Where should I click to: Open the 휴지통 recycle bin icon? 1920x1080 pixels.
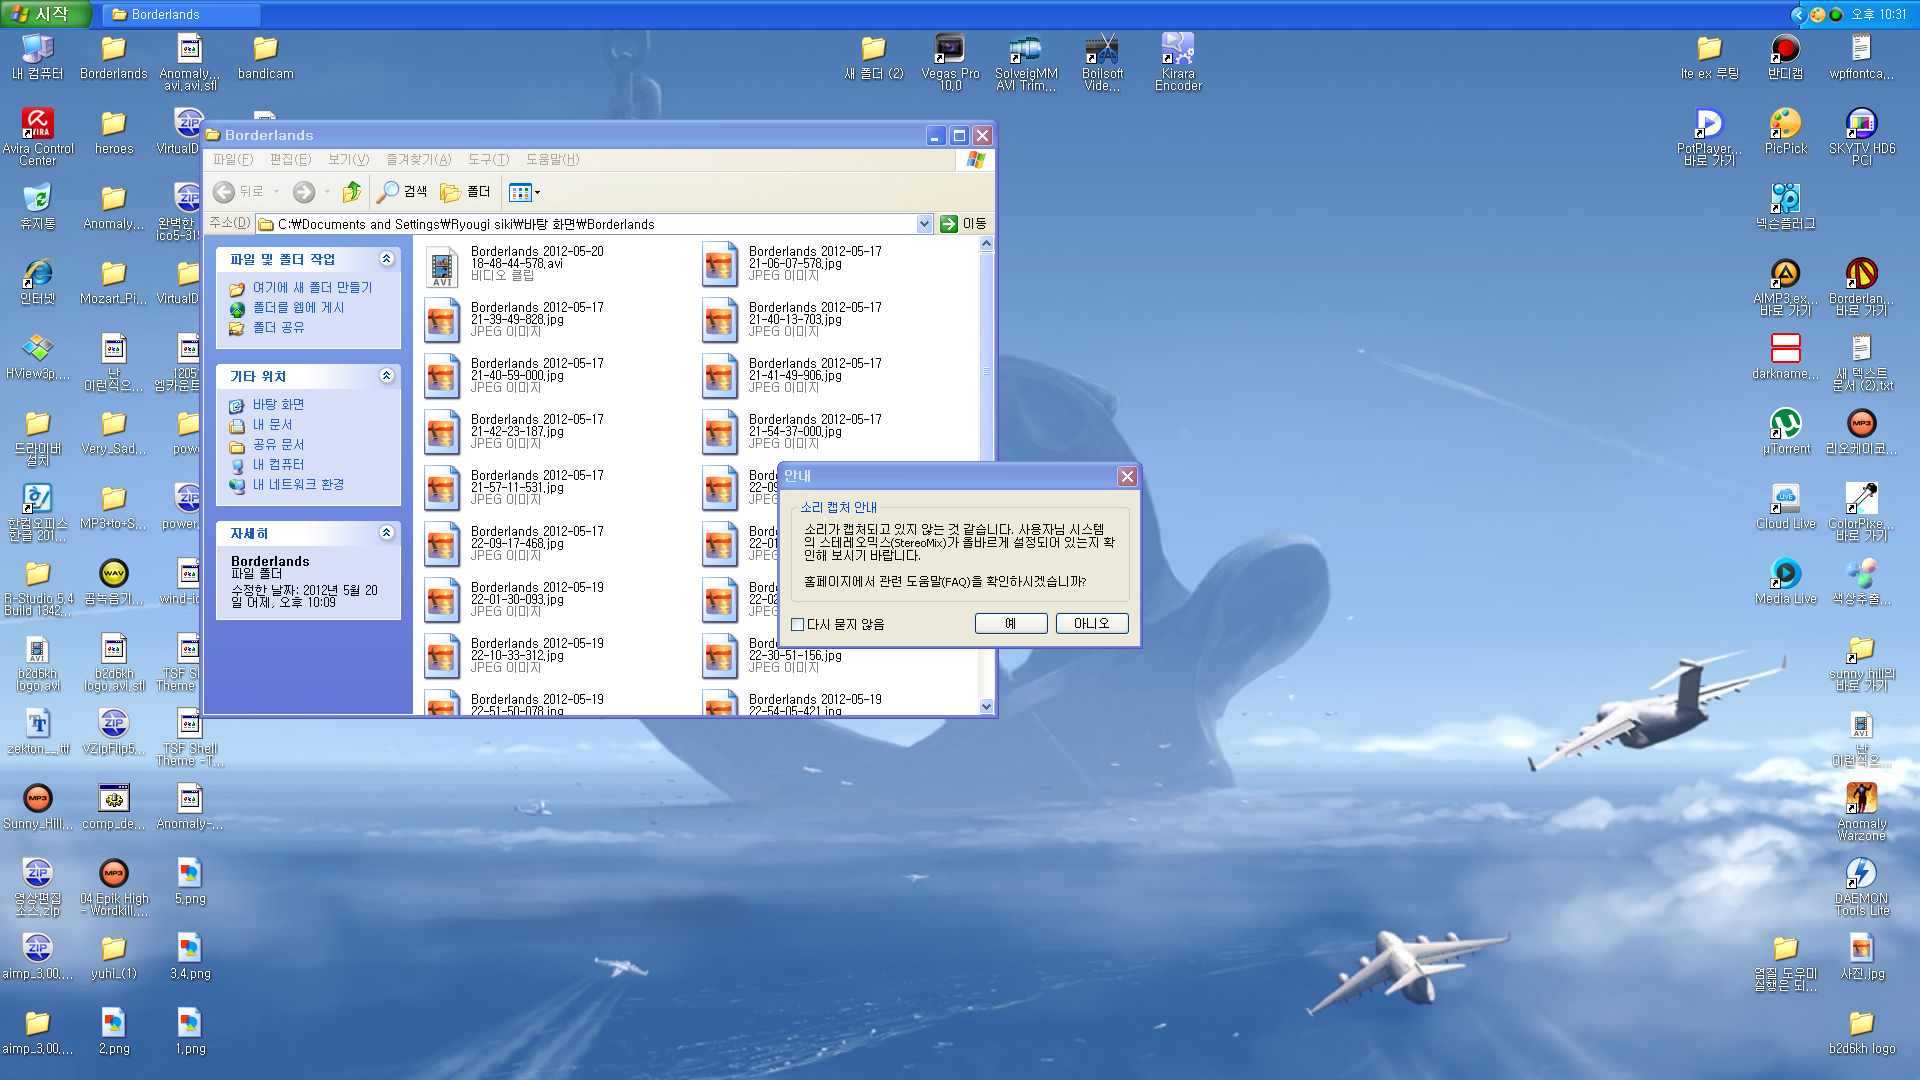coord(38,206)
